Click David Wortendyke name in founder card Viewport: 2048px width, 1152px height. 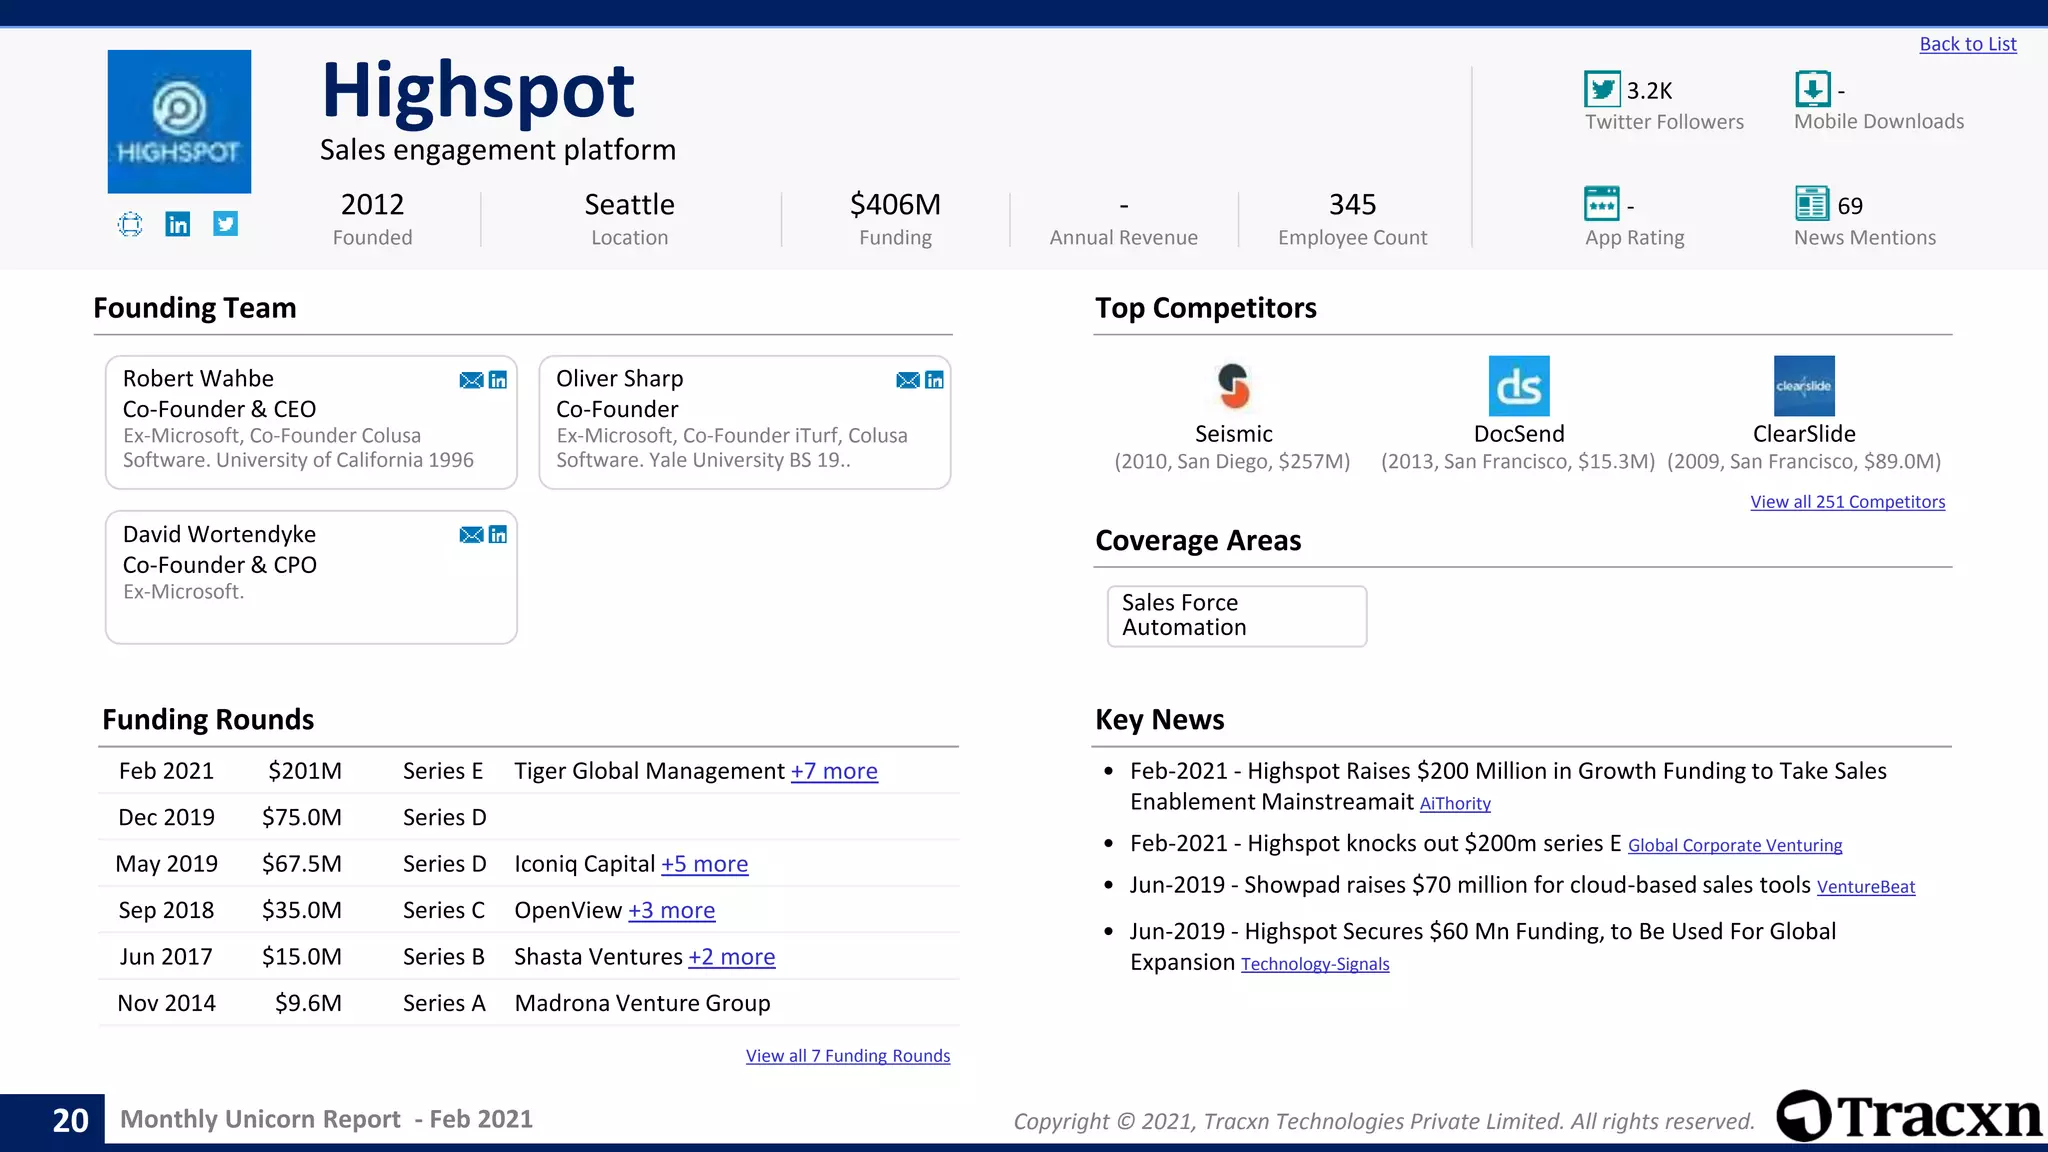pos(219,535)
